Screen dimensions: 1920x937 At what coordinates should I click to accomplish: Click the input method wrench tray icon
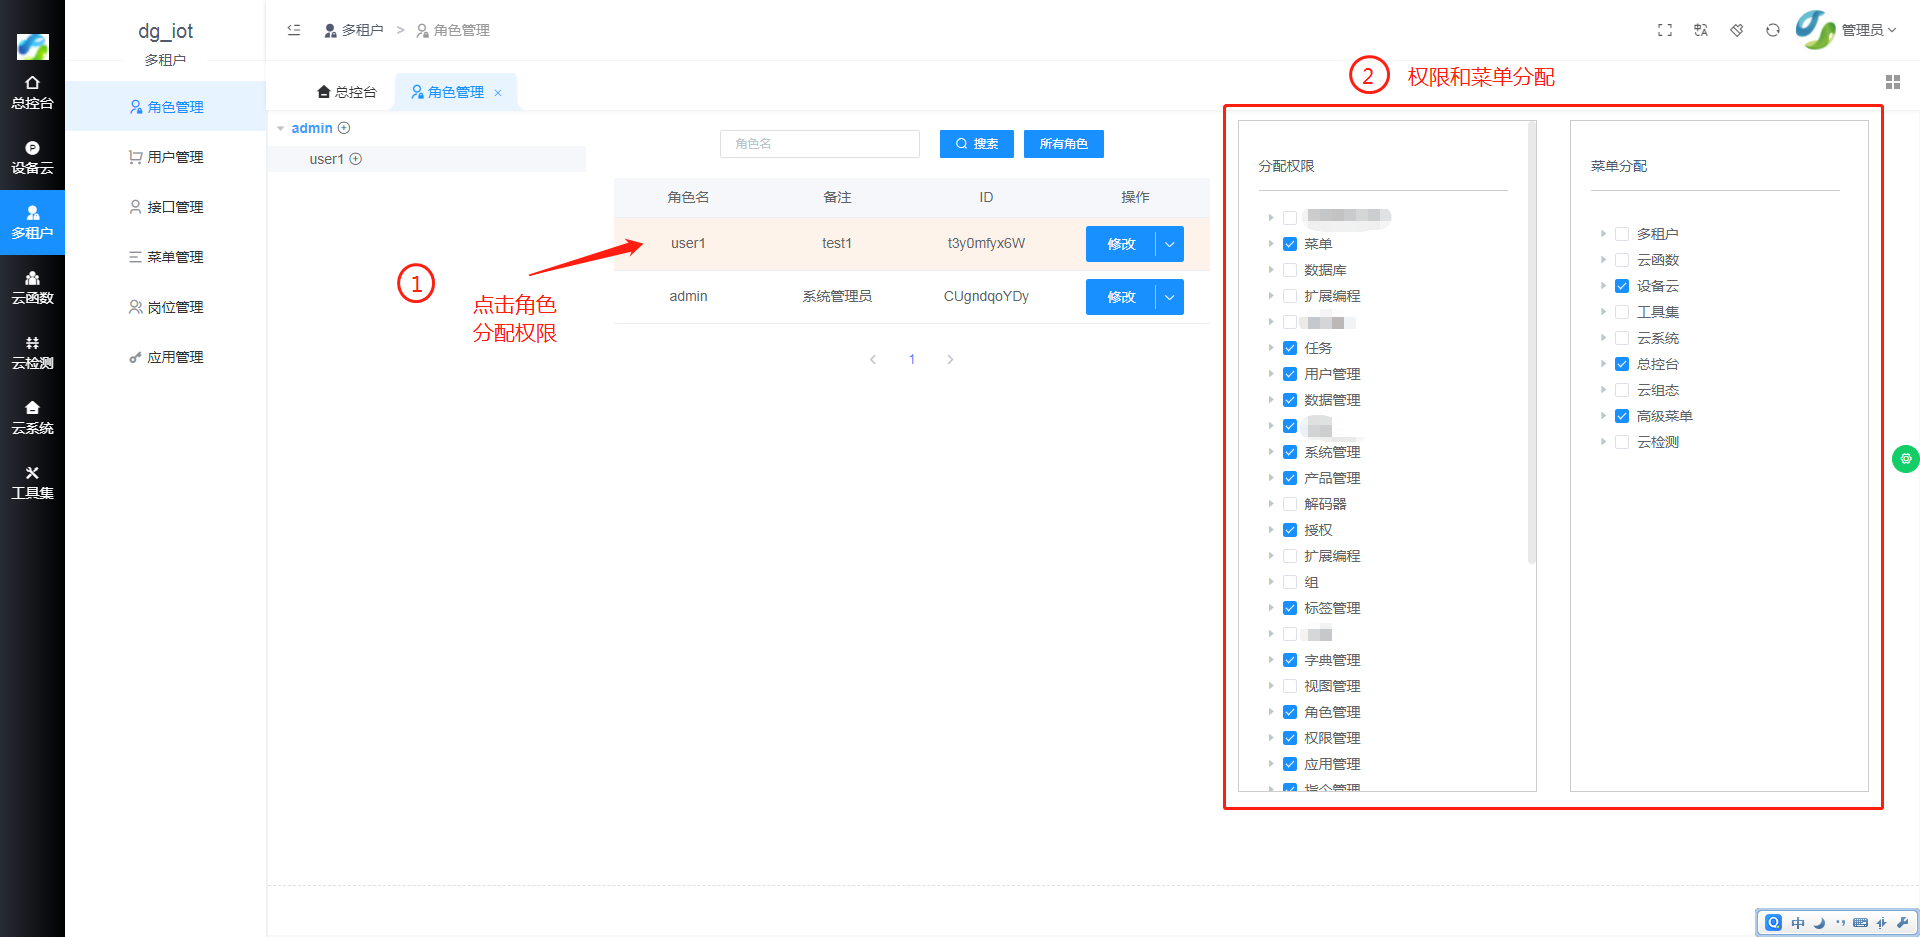click(x=1902, y=923)
